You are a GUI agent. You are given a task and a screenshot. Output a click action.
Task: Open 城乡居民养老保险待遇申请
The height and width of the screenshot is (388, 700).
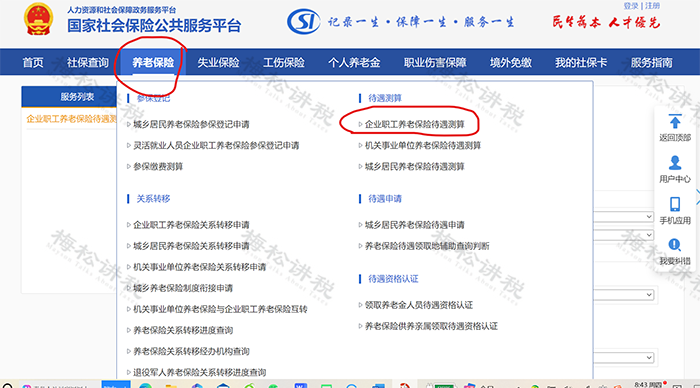point(415,225)
